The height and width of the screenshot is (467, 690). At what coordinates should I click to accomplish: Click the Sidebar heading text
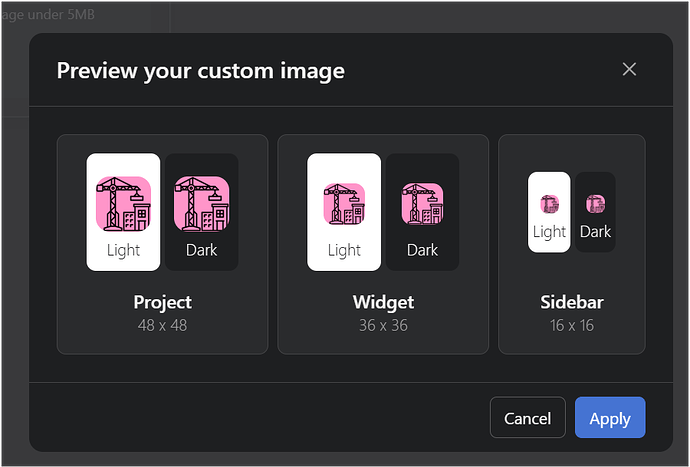(571, 302)
